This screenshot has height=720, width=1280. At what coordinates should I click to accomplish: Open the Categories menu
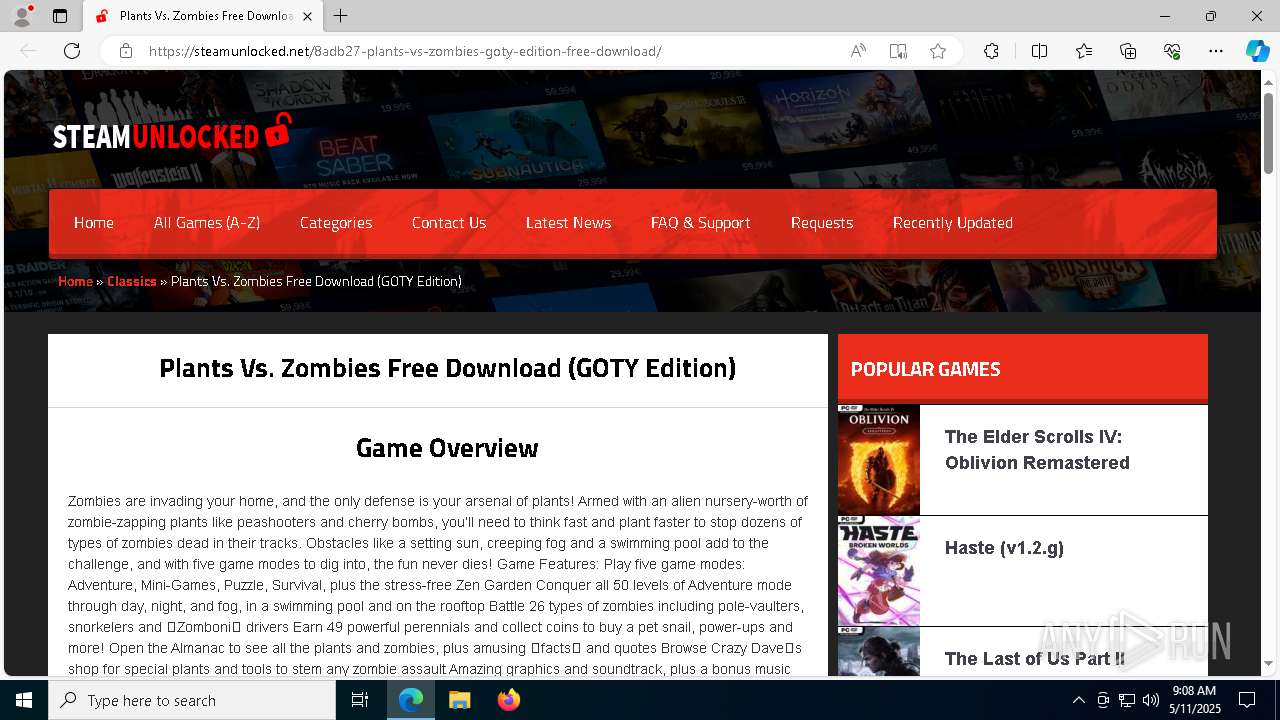[336, 223]
